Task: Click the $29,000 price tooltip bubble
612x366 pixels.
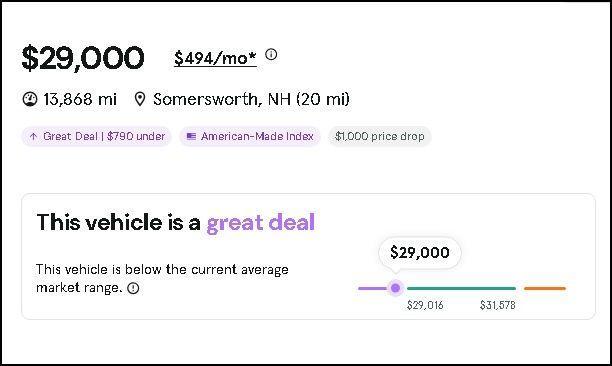Action: (x=420, y=252)
